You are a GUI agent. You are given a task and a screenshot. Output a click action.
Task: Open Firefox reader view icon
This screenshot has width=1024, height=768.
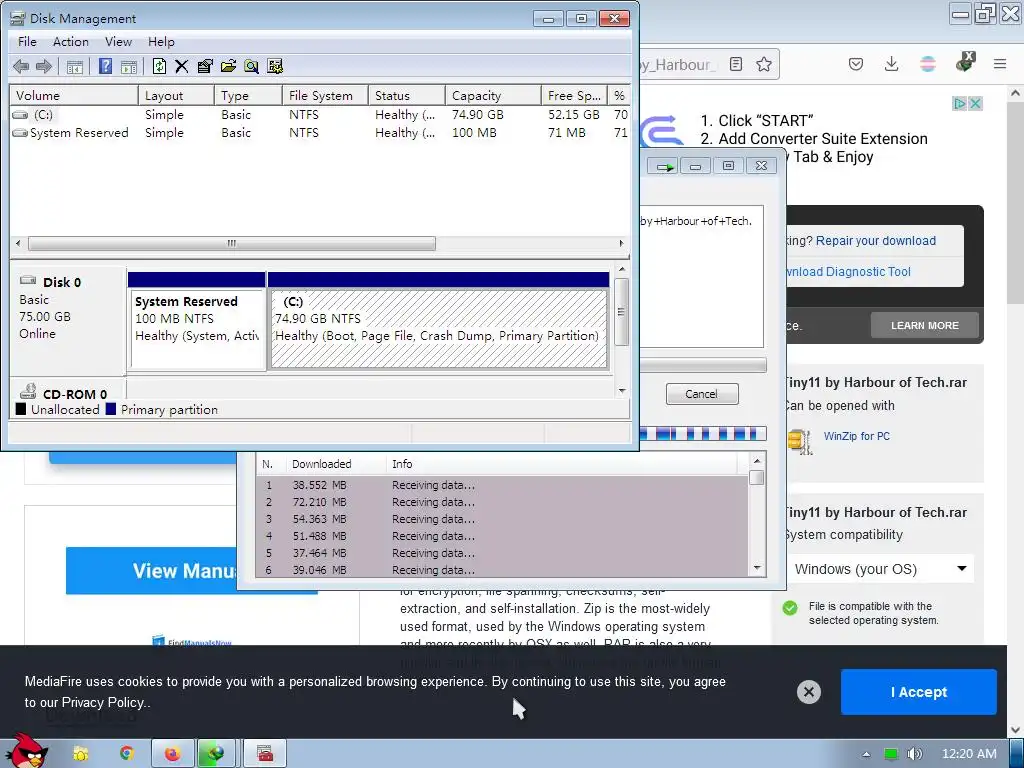(736, 64)
